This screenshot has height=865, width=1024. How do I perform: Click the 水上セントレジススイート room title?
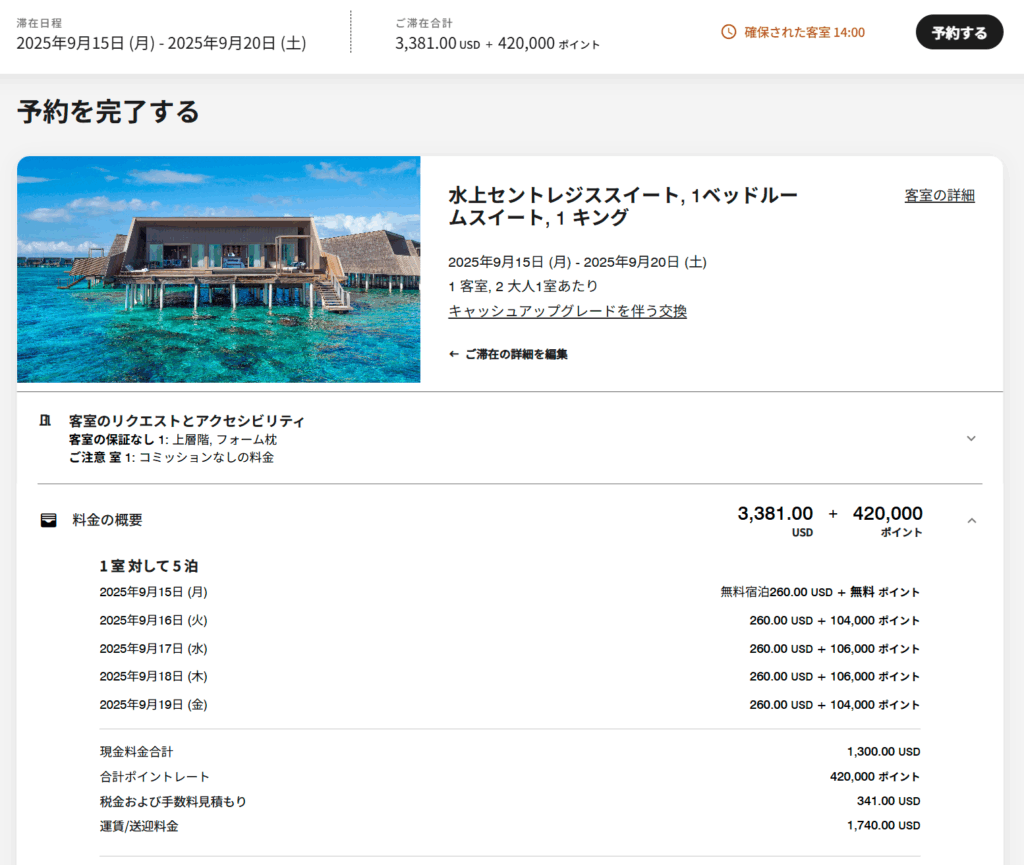tap(622, 206)
